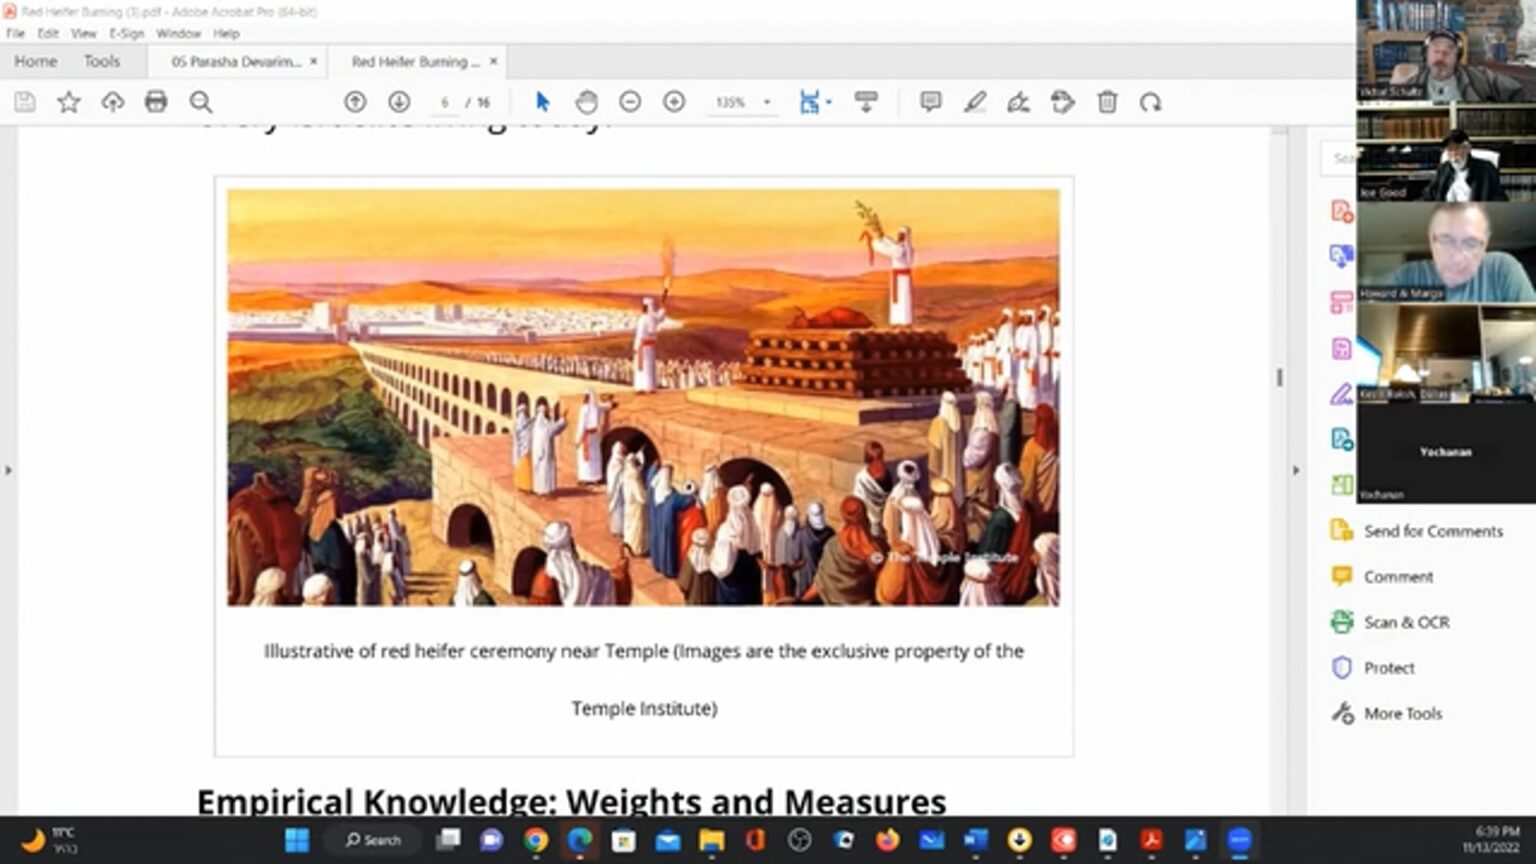Switch to the 05 Parasha Devarim tab
Viewport: 1536px width, 864px height.
pyautogui.click(x=235, y=62)
